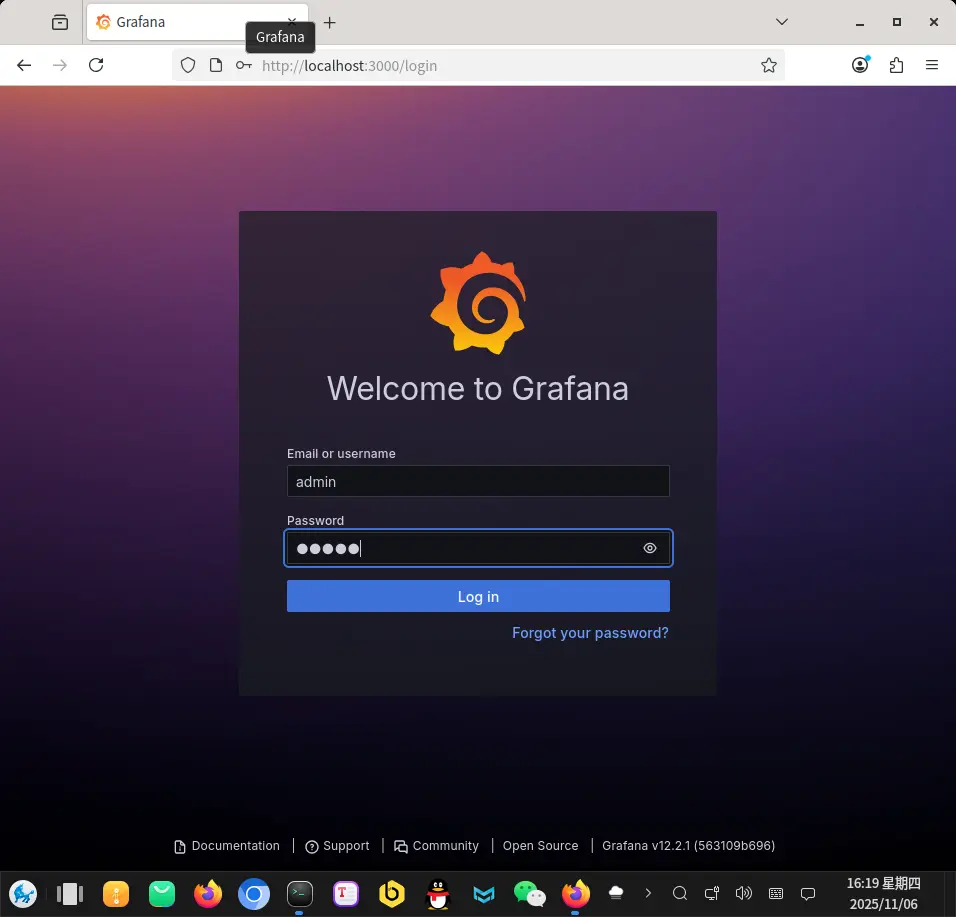Image resolution: width=956 pixels, height=917 pixels.
Task: Open the saved logins key icon
Action: pos(244,65)
